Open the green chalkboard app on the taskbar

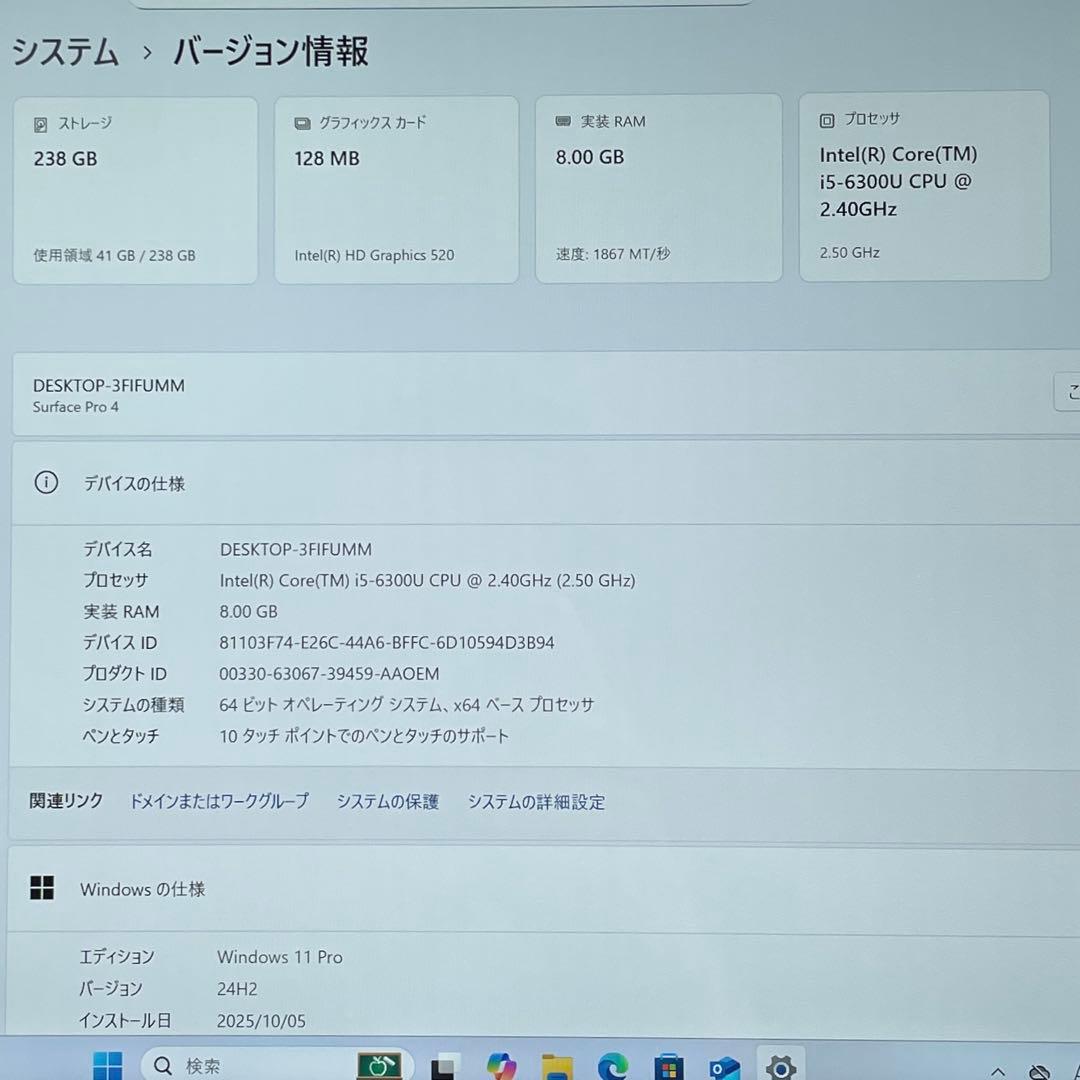380,1065
